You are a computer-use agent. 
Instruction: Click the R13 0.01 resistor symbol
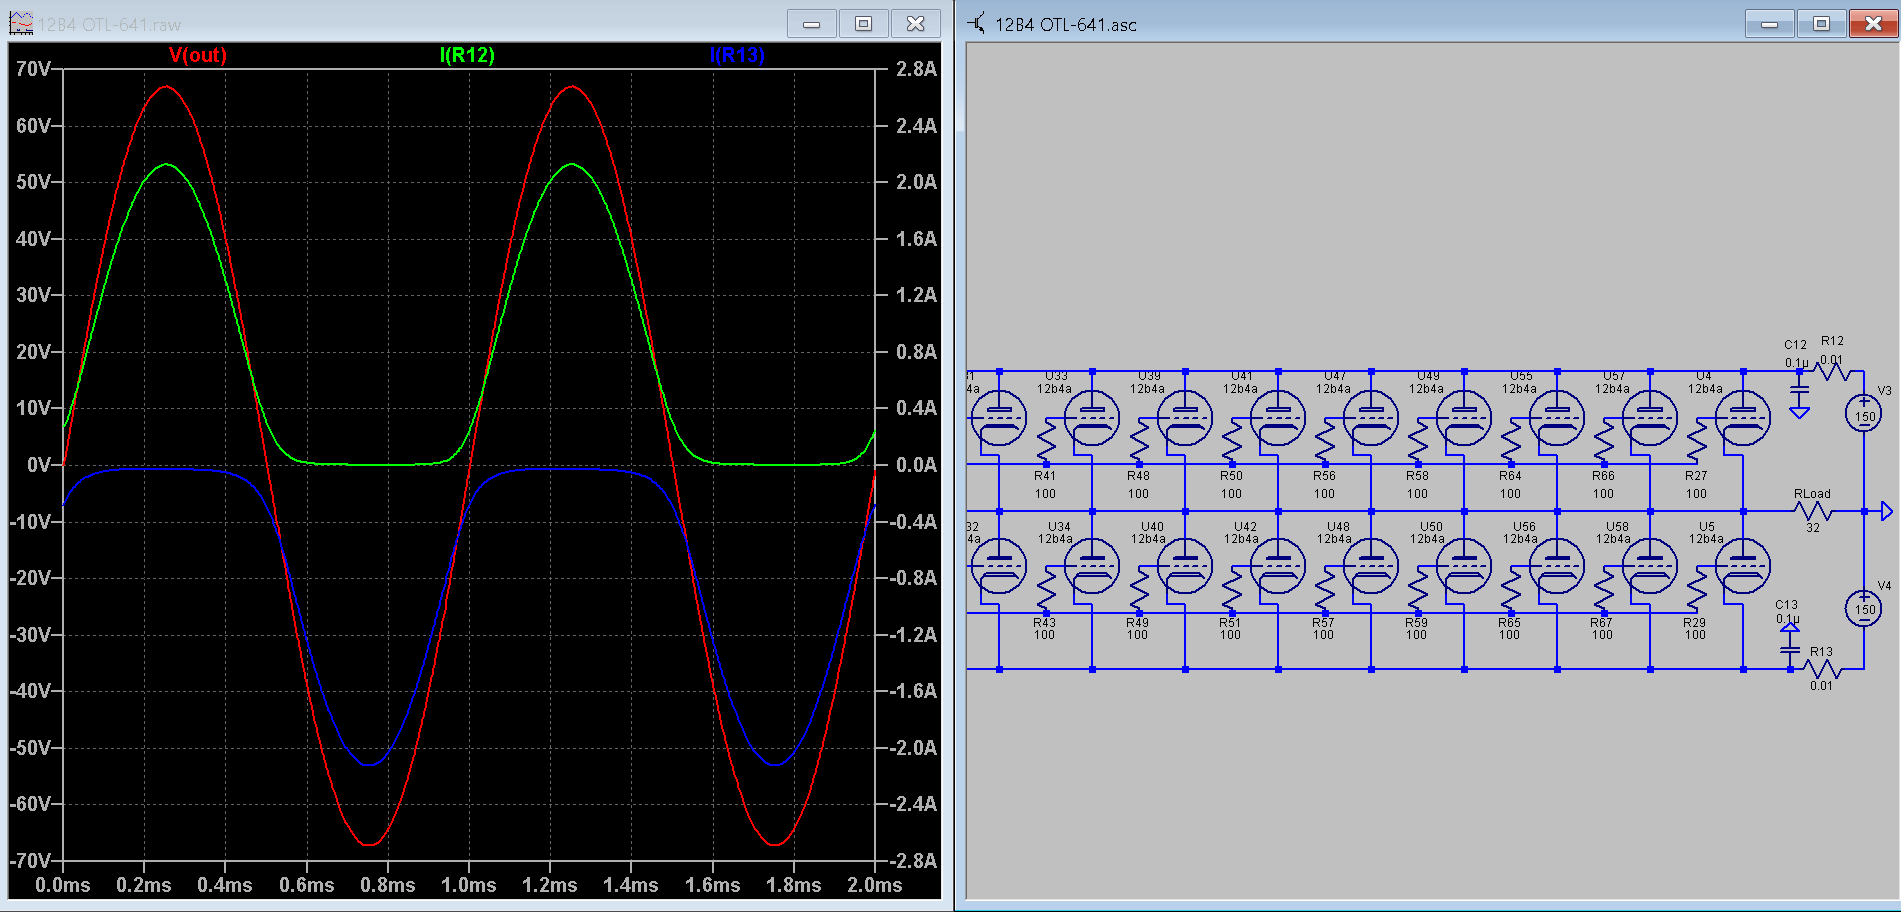[1822, 669]
